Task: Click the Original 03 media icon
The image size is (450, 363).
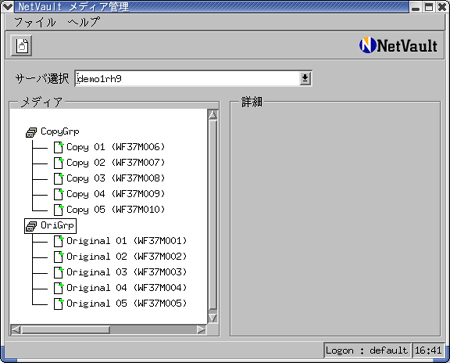Action: [59, 272]
